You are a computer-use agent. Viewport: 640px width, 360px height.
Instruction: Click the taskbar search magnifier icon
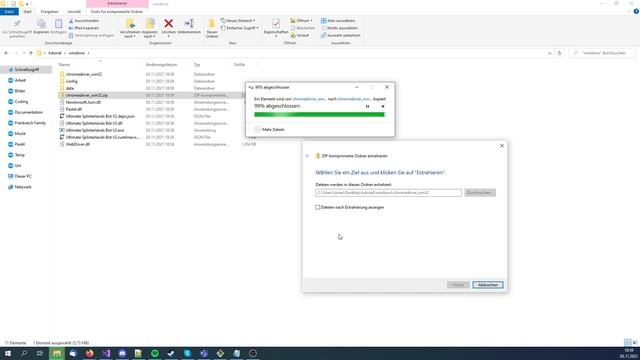click(24, 353)
